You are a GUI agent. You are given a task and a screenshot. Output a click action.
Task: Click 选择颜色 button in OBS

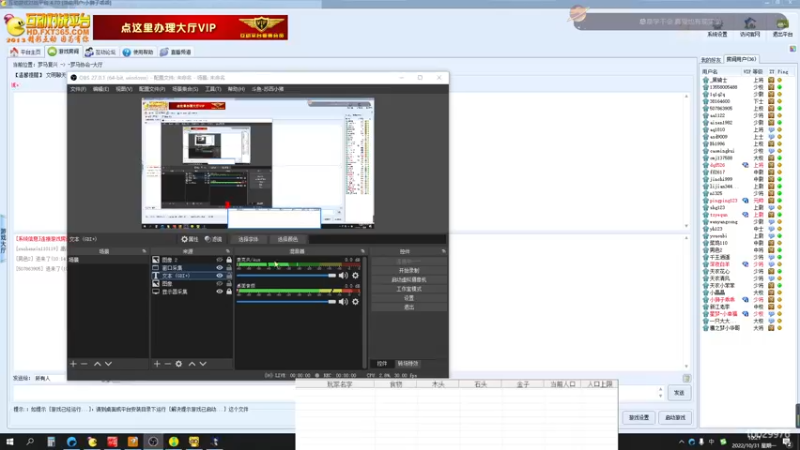point(287,239)
